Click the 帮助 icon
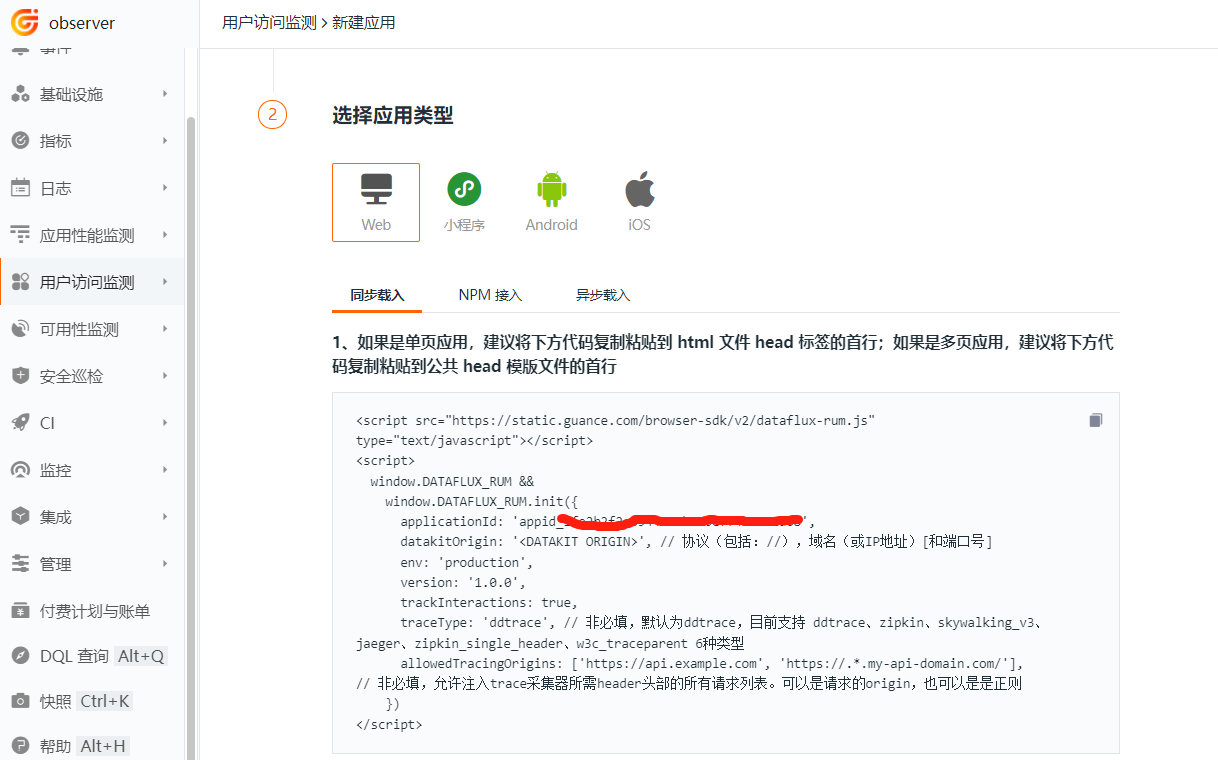1218x760 pixels. 20,746
